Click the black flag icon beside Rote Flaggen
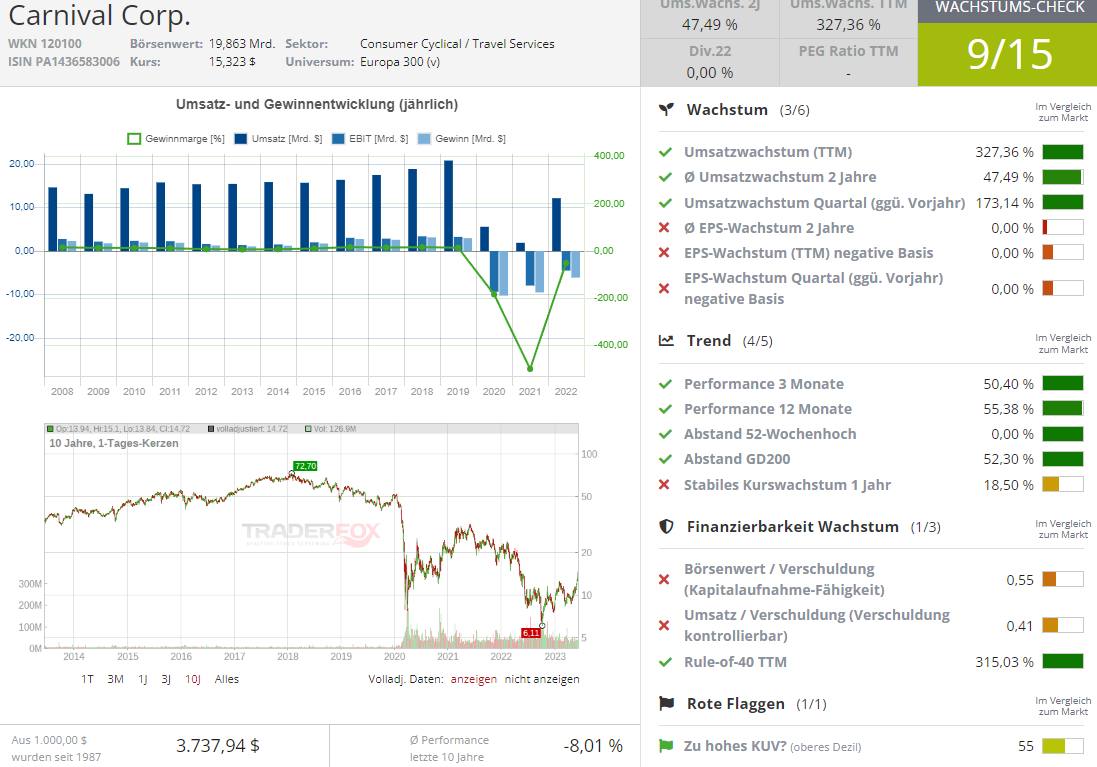Image resolution: width=1097 pixels, height=767 pixels. pos(667,703)
